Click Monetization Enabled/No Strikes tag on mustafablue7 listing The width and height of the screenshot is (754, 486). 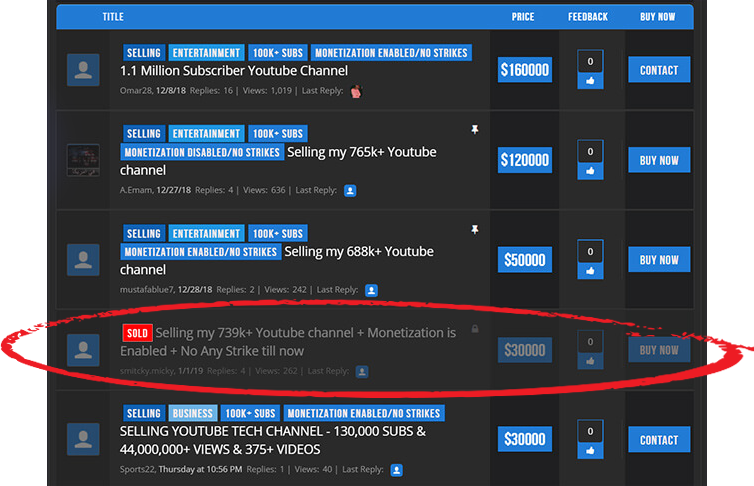[201, 252]
